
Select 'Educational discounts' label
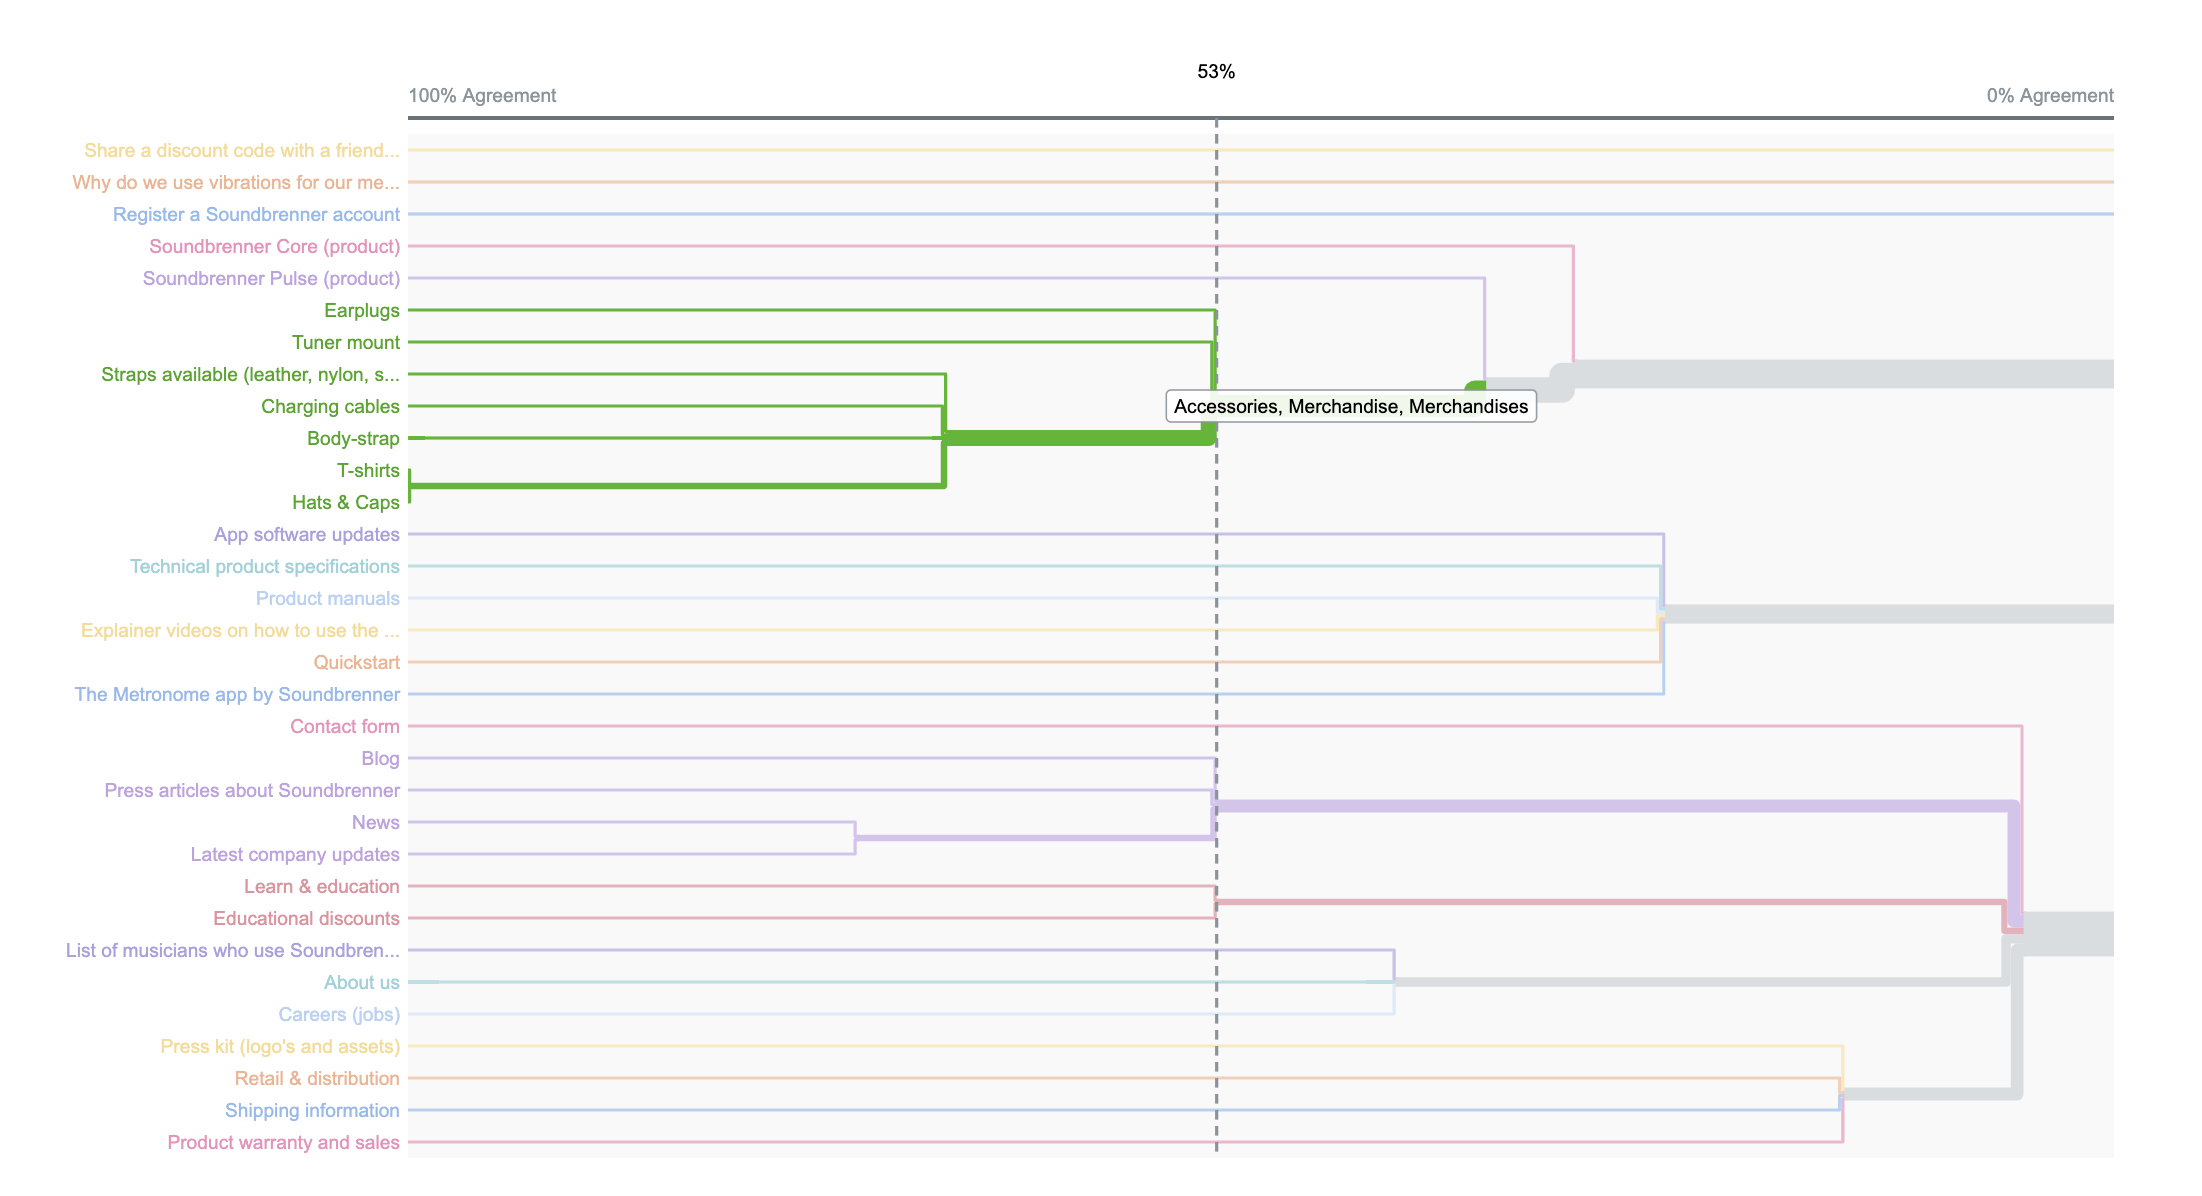[x=306, y=918]
